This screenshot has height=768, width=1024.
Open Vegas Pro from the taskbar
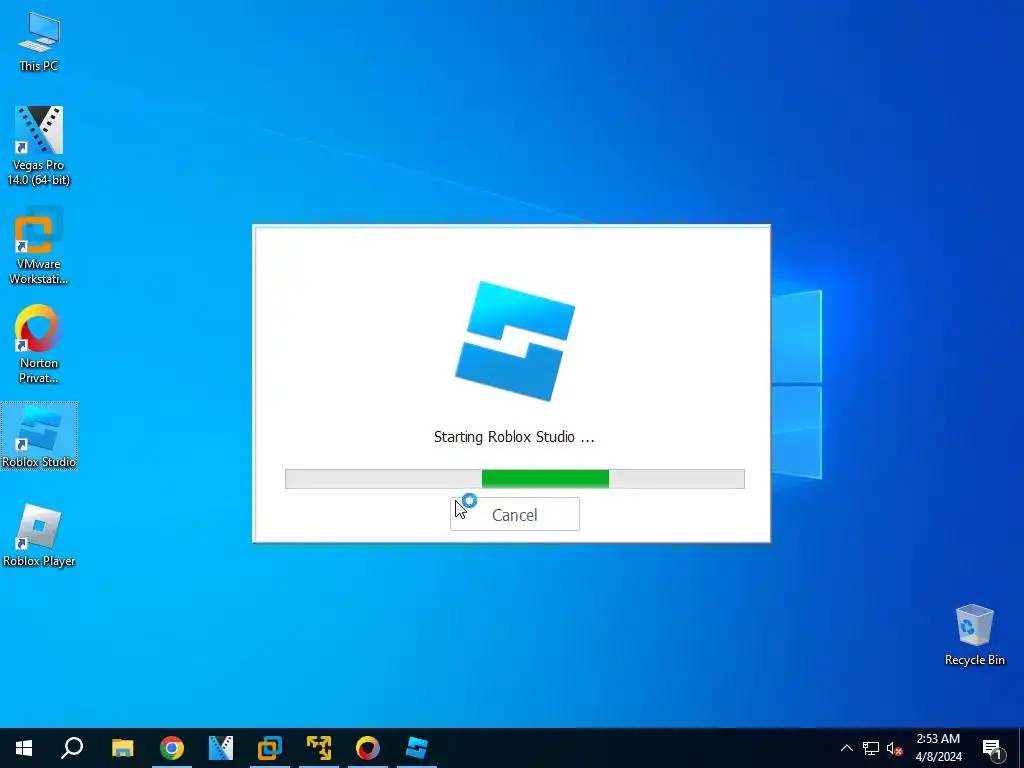coord(221,748)
